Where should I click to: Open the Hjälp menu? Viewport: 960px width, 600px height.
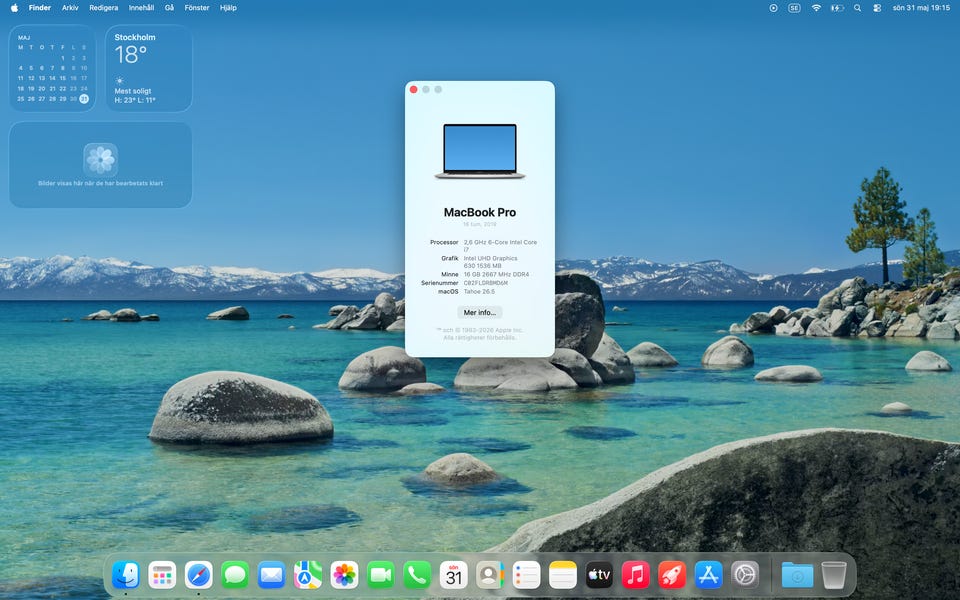click(228, 8)
